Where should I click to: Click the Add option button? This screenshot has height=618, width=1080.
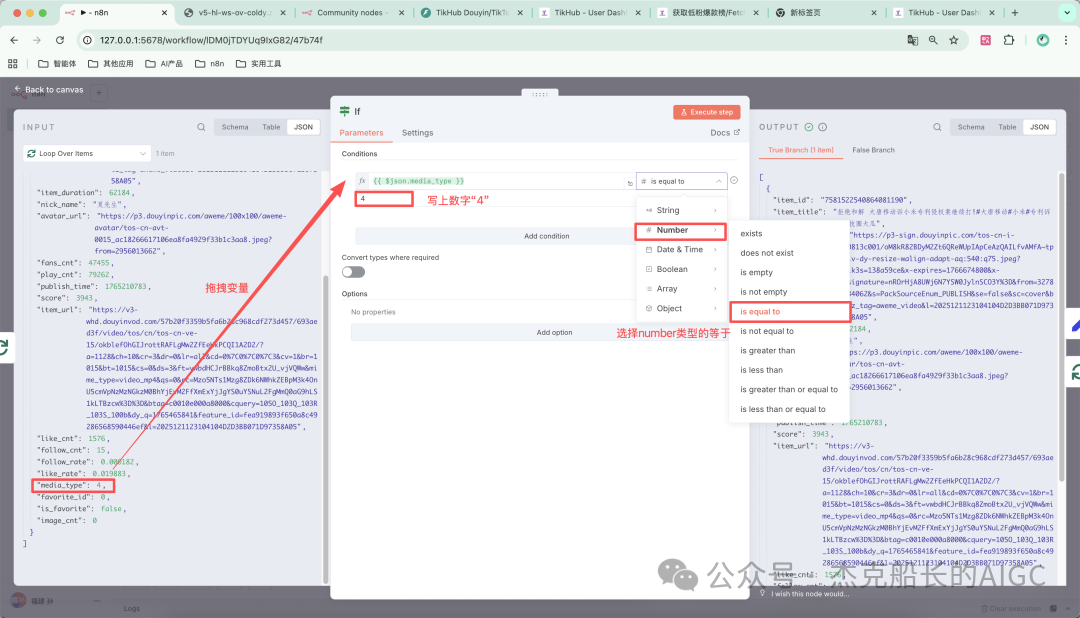click(554, 332)
